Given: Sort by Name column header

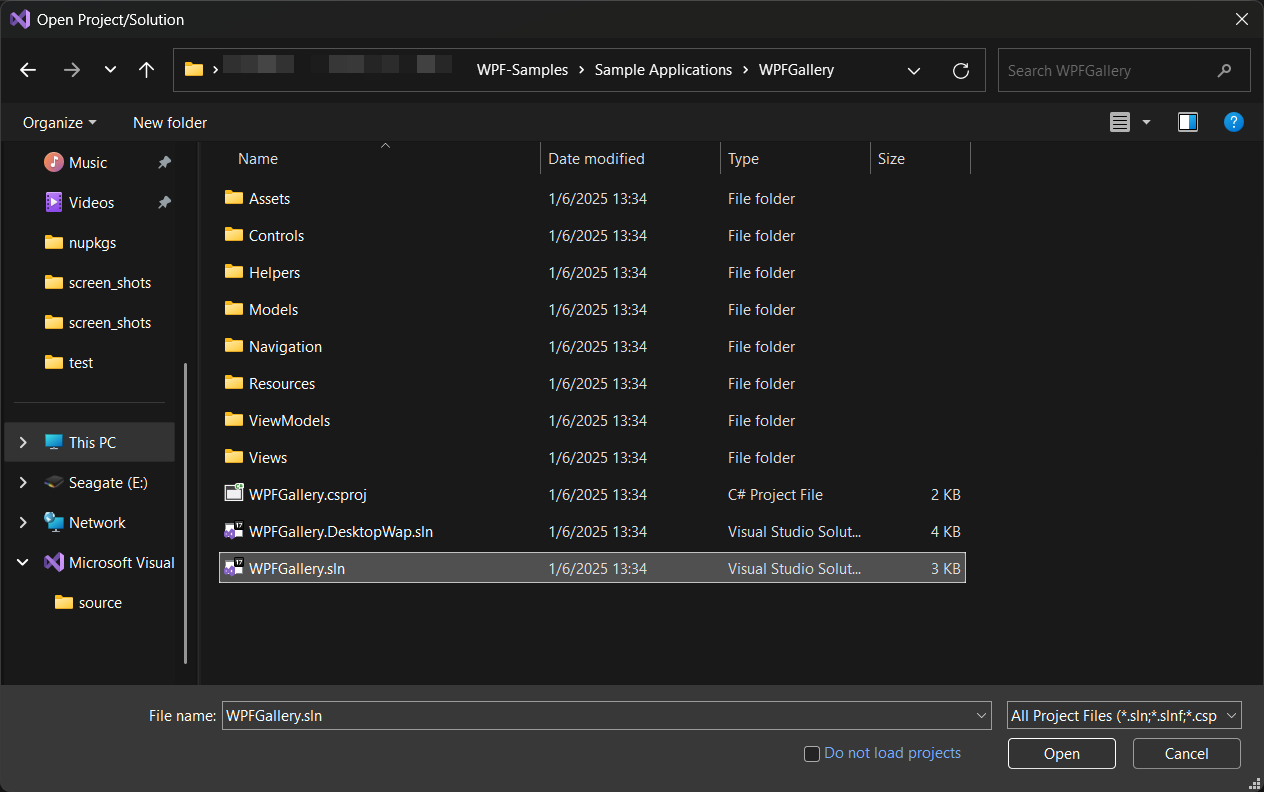Looking at the screenshot, I should pos(258,159).
